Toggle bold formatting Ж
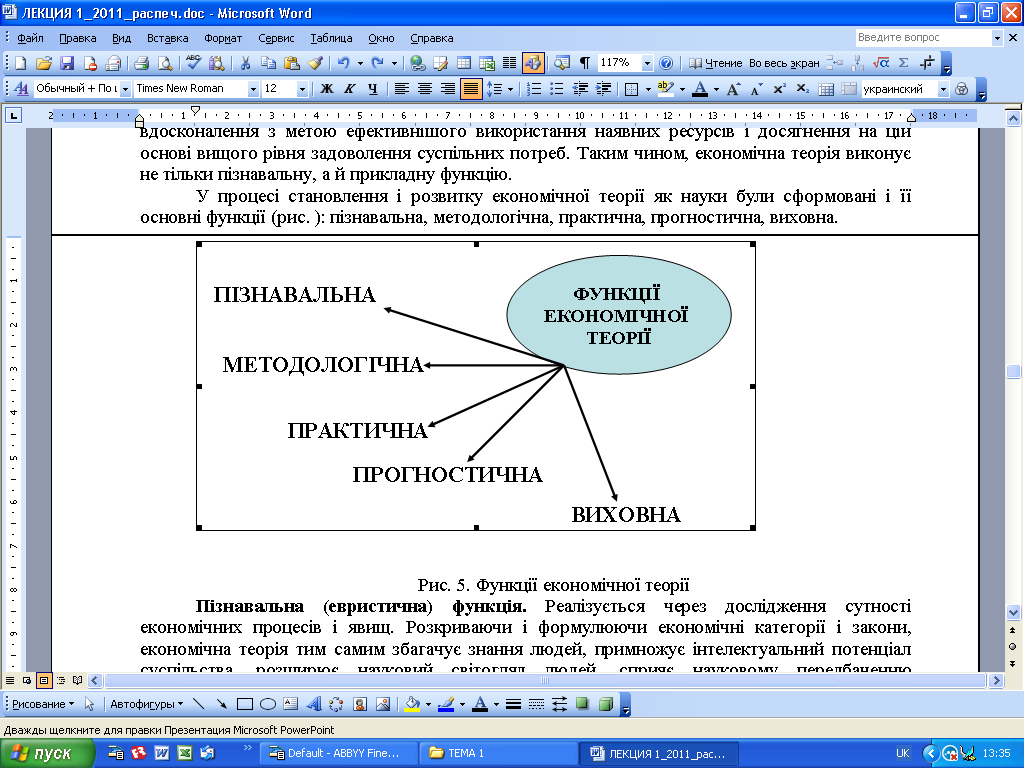Screen dimensions: 1024x768 click(x=327, y=89)
